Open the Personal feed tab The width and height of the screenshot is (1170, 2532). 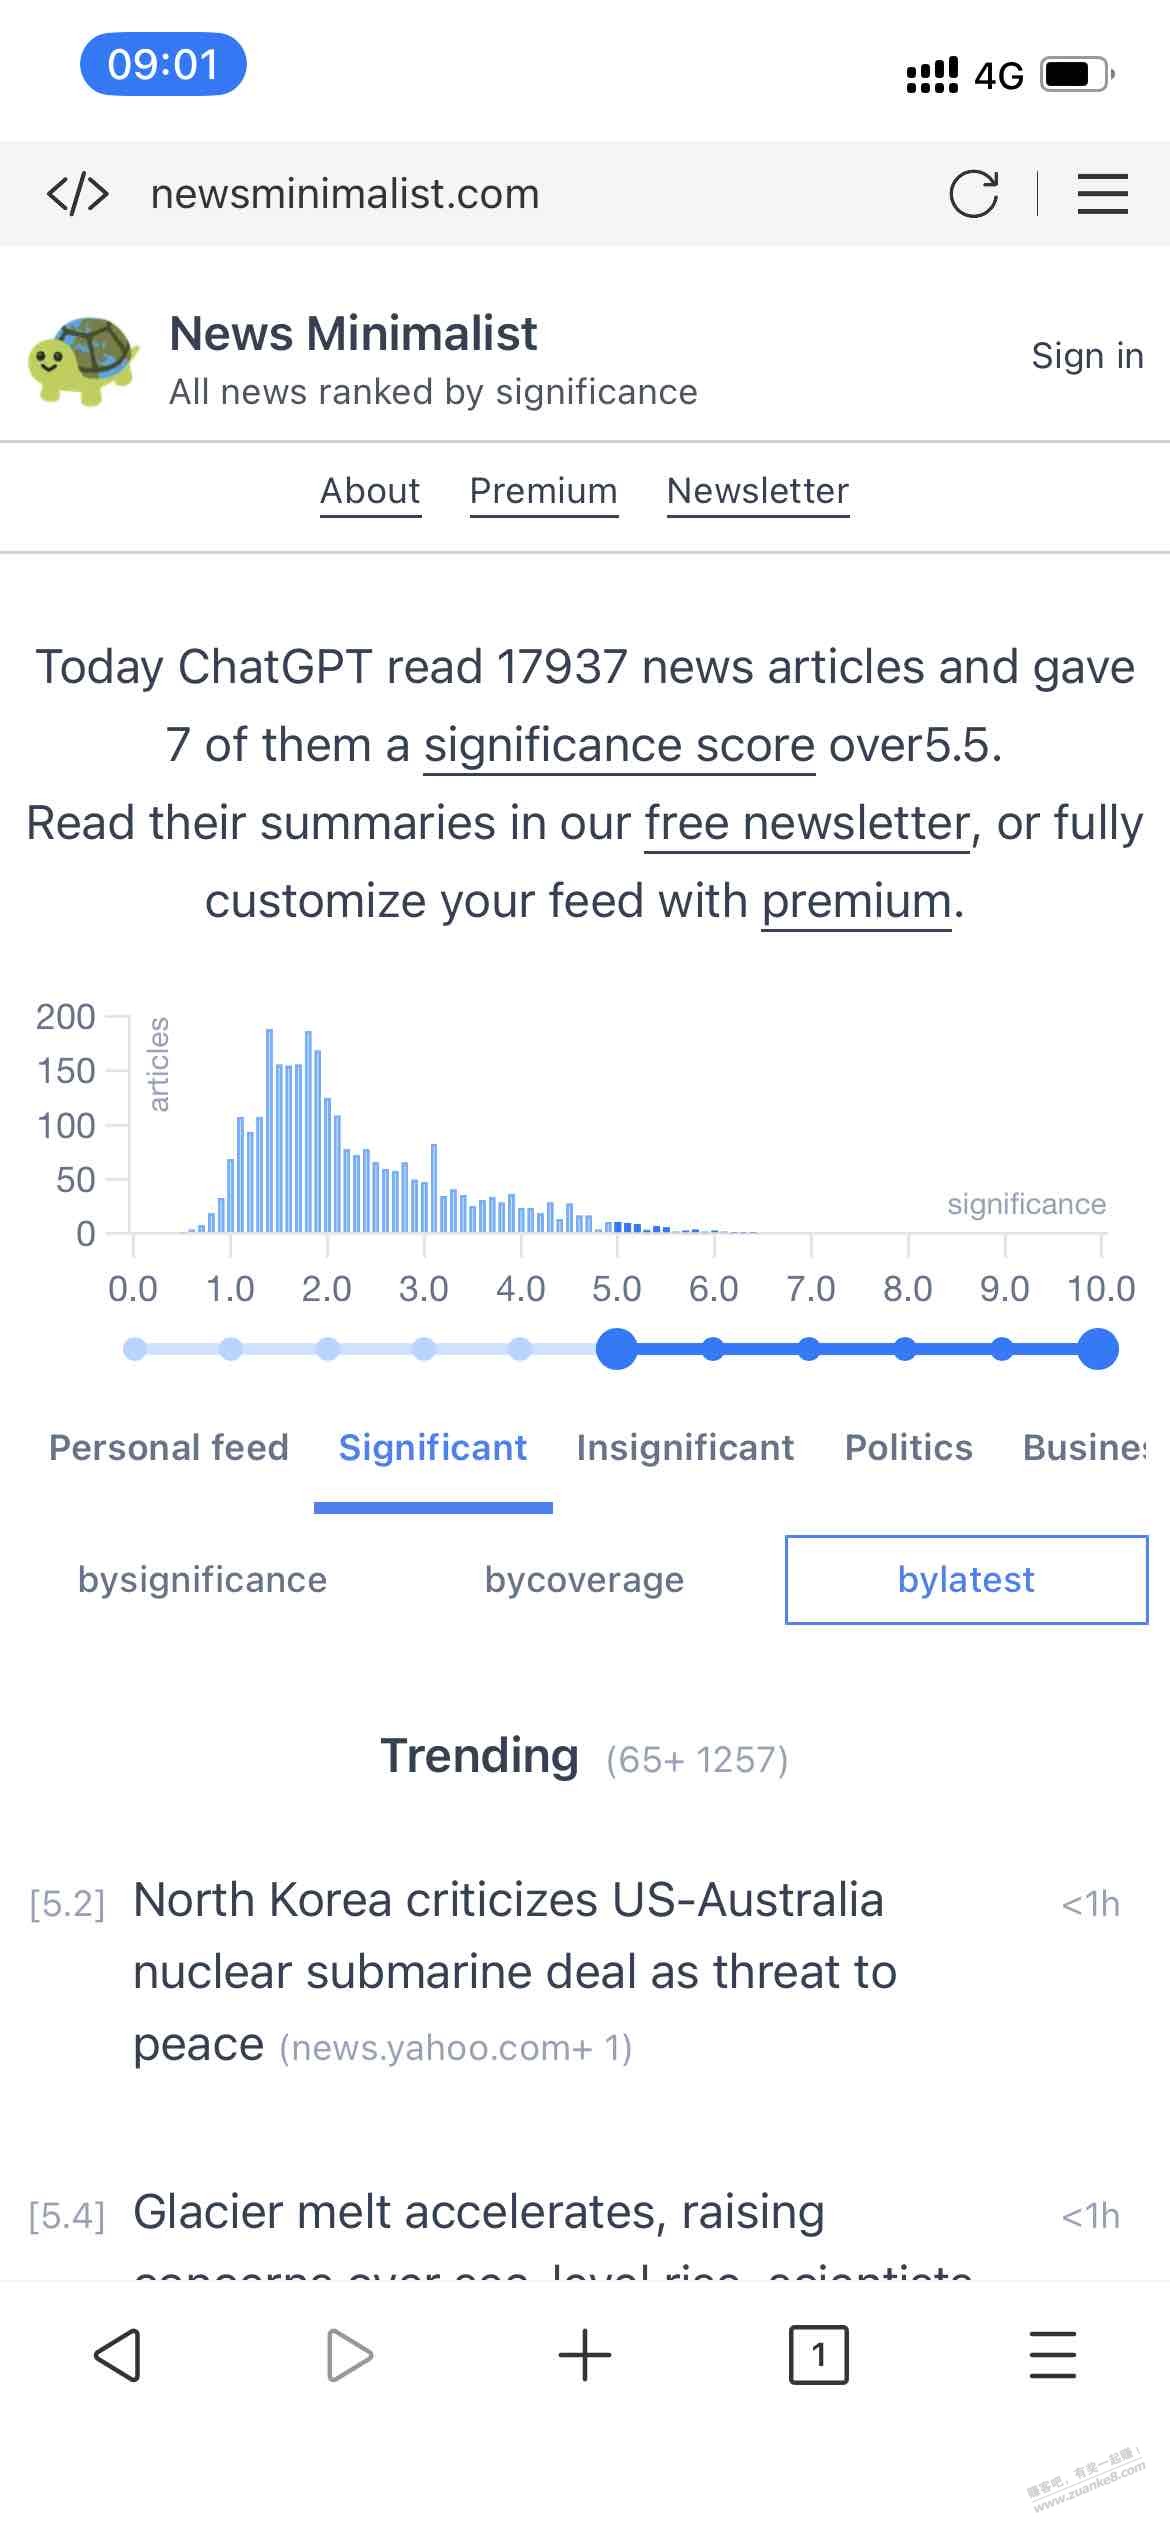click(x=169, y=1448)
